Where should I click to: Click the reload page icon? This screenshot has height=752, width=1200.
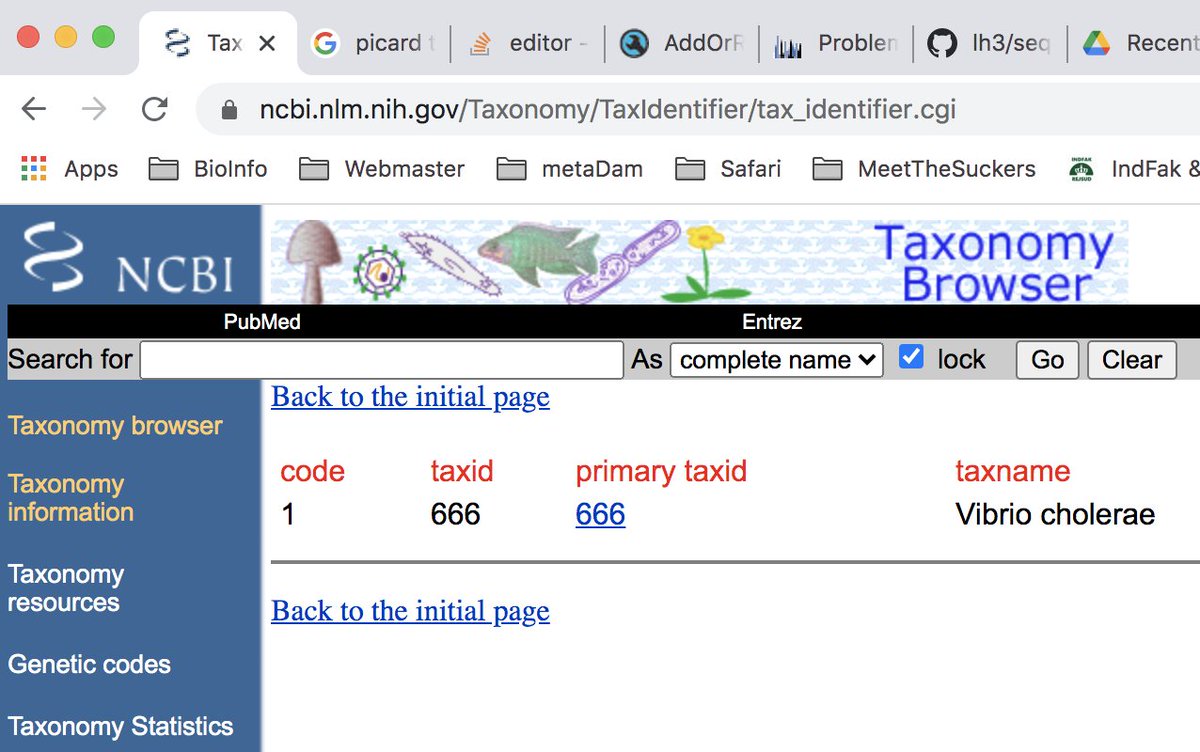click(x=154, y=109)
